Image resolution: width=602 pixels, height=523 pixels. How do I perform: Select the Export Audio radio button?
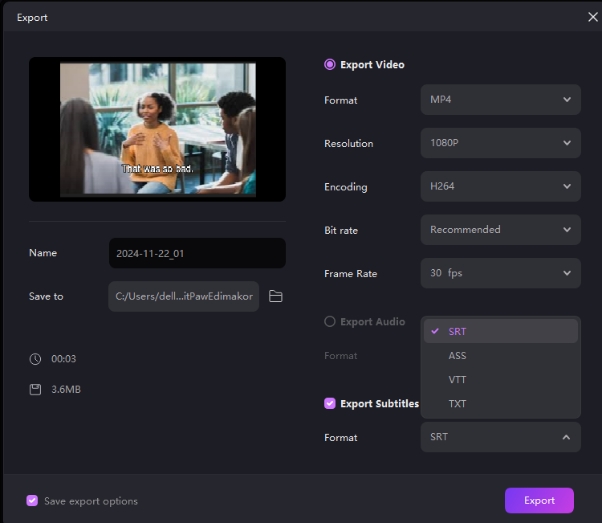330,322
